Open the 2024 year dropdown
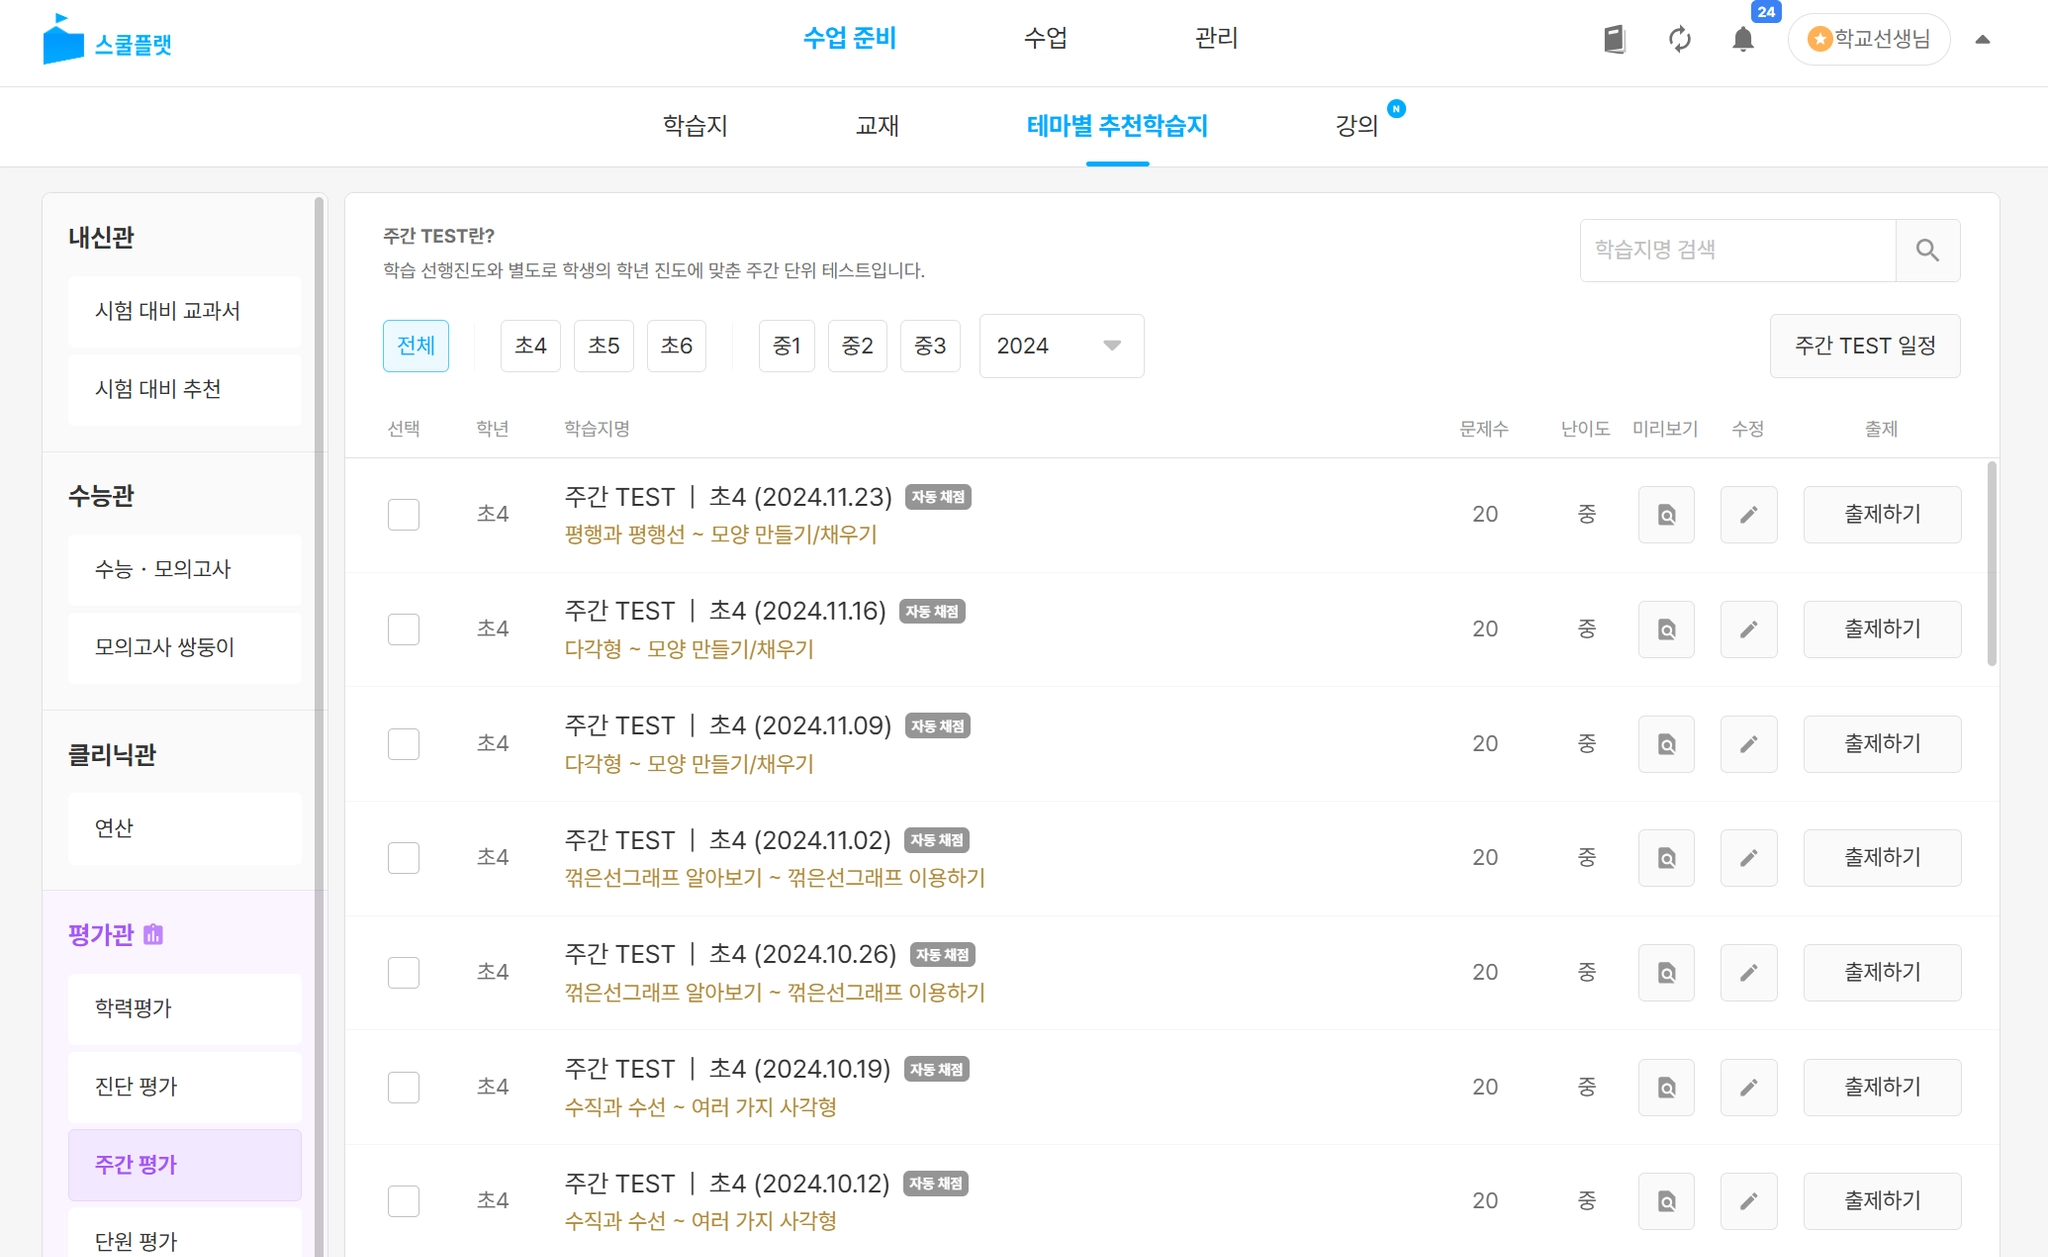 point(1060,346)
